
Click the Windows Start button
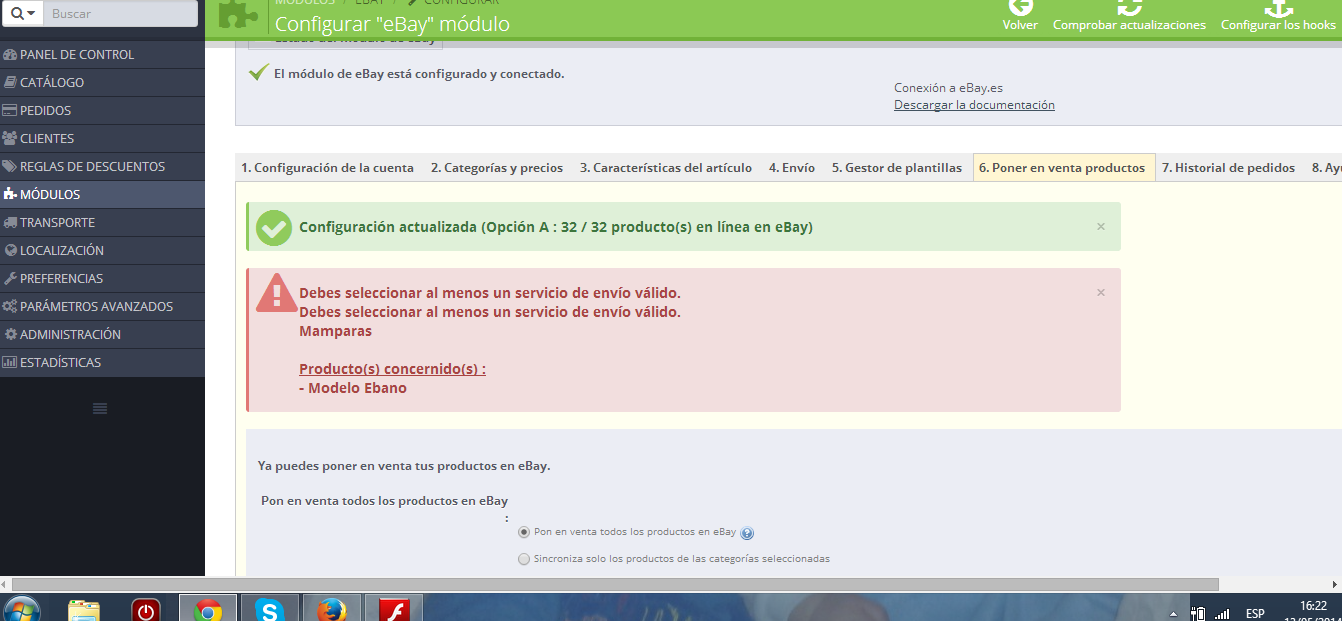[x=21, y=609]
